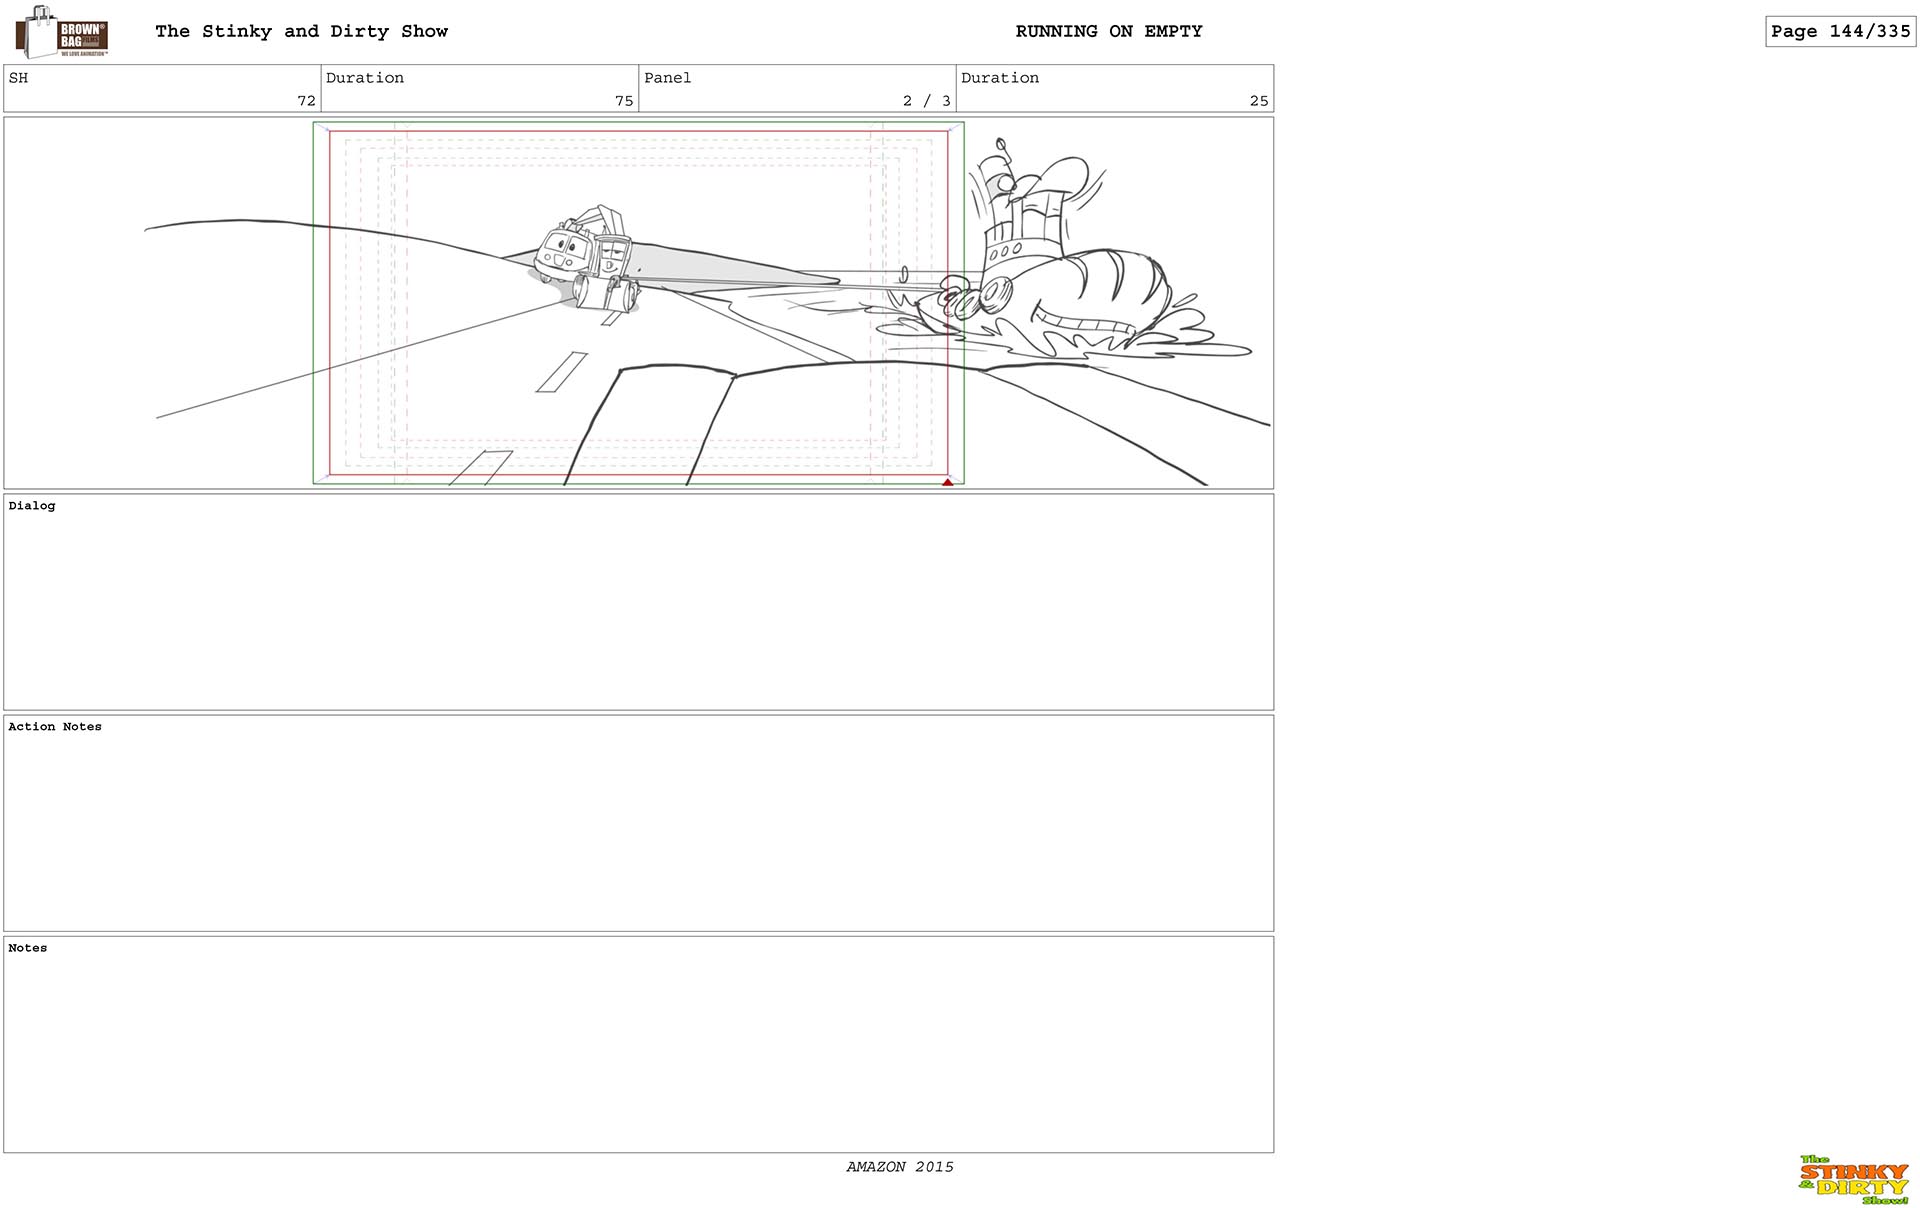Click the Brown Bag Films logo
The height and width of the screenshot is (1208, 1920).
click(61, 32)
